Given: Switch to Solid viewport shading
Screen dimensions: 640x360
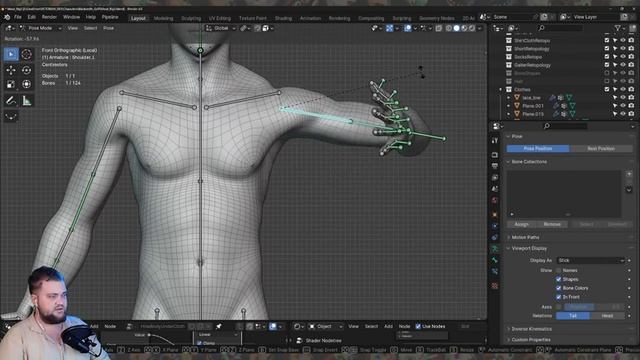Looking at the screenshot, I should pyautogui.click(x=456, y=28).
